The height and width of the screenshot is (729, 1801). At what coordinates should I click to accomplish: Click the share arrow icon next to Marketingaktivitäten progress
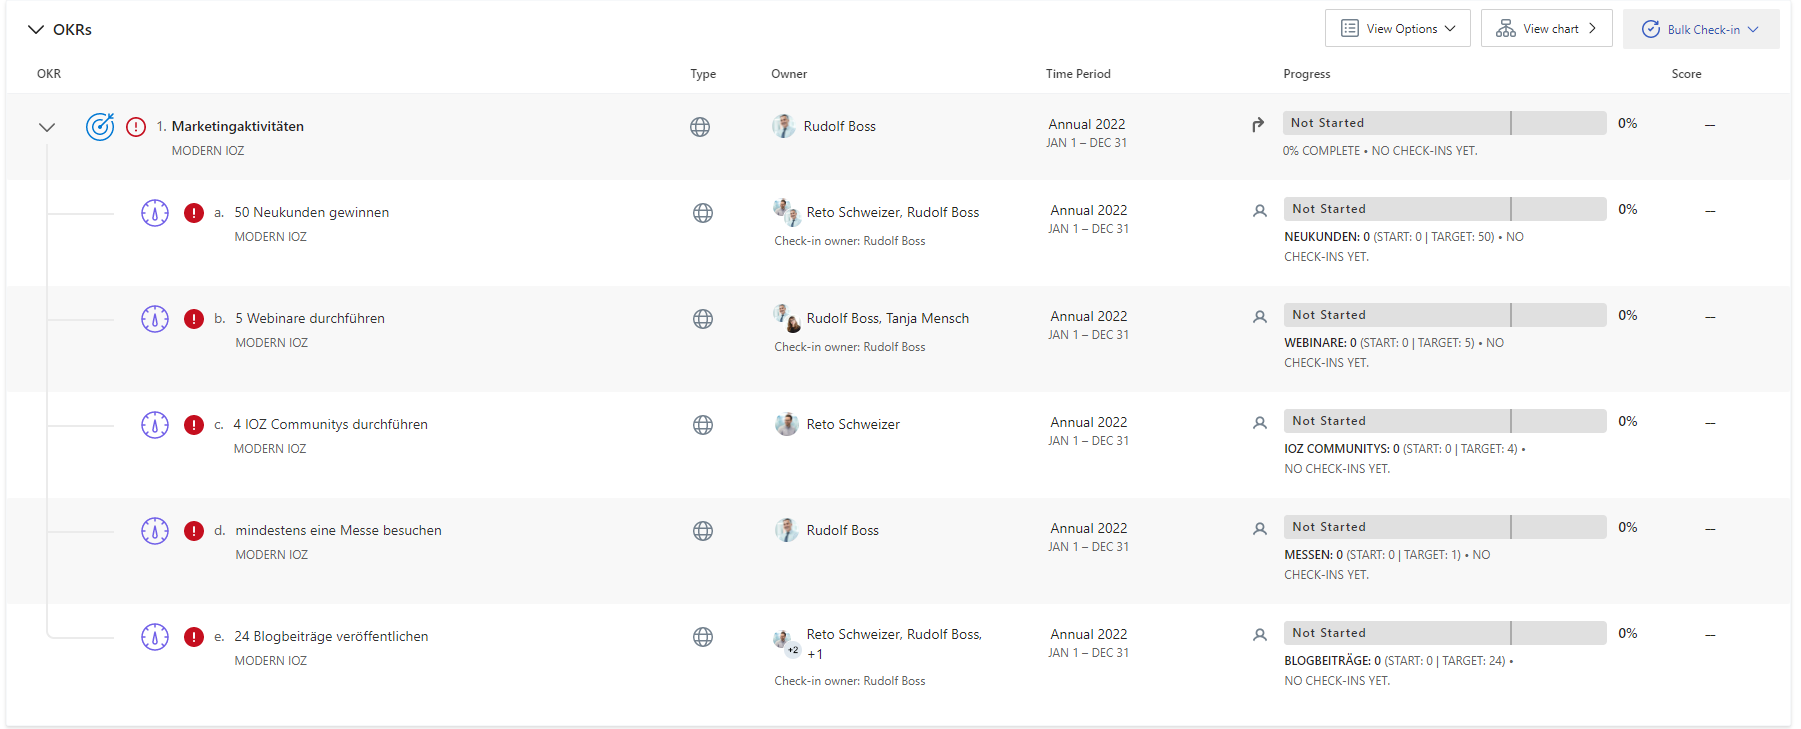click(x=1258, y=125)
